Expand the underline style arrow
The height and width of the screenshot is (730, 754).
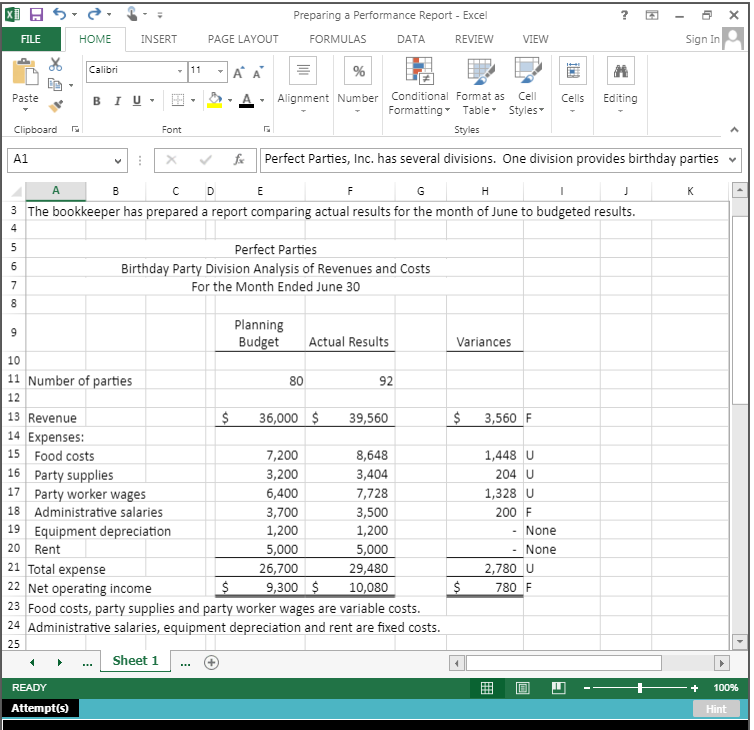coord(152,101)
